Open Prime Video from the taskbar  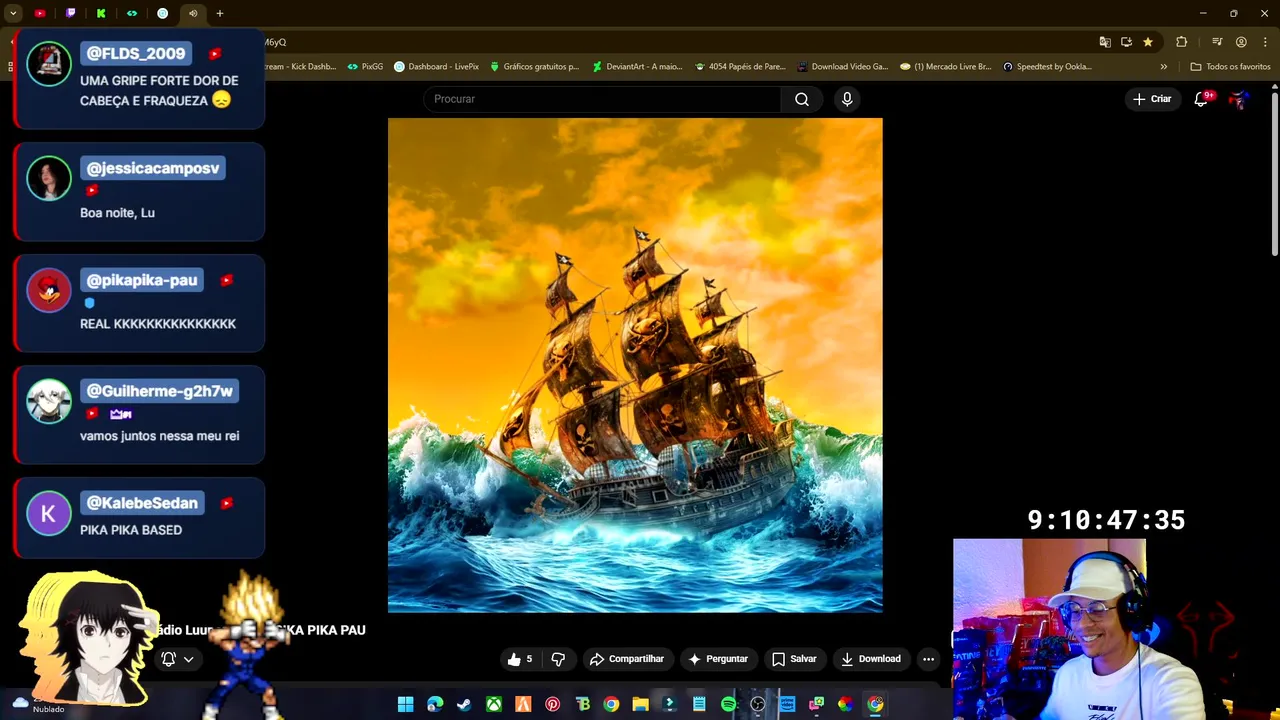787,704
